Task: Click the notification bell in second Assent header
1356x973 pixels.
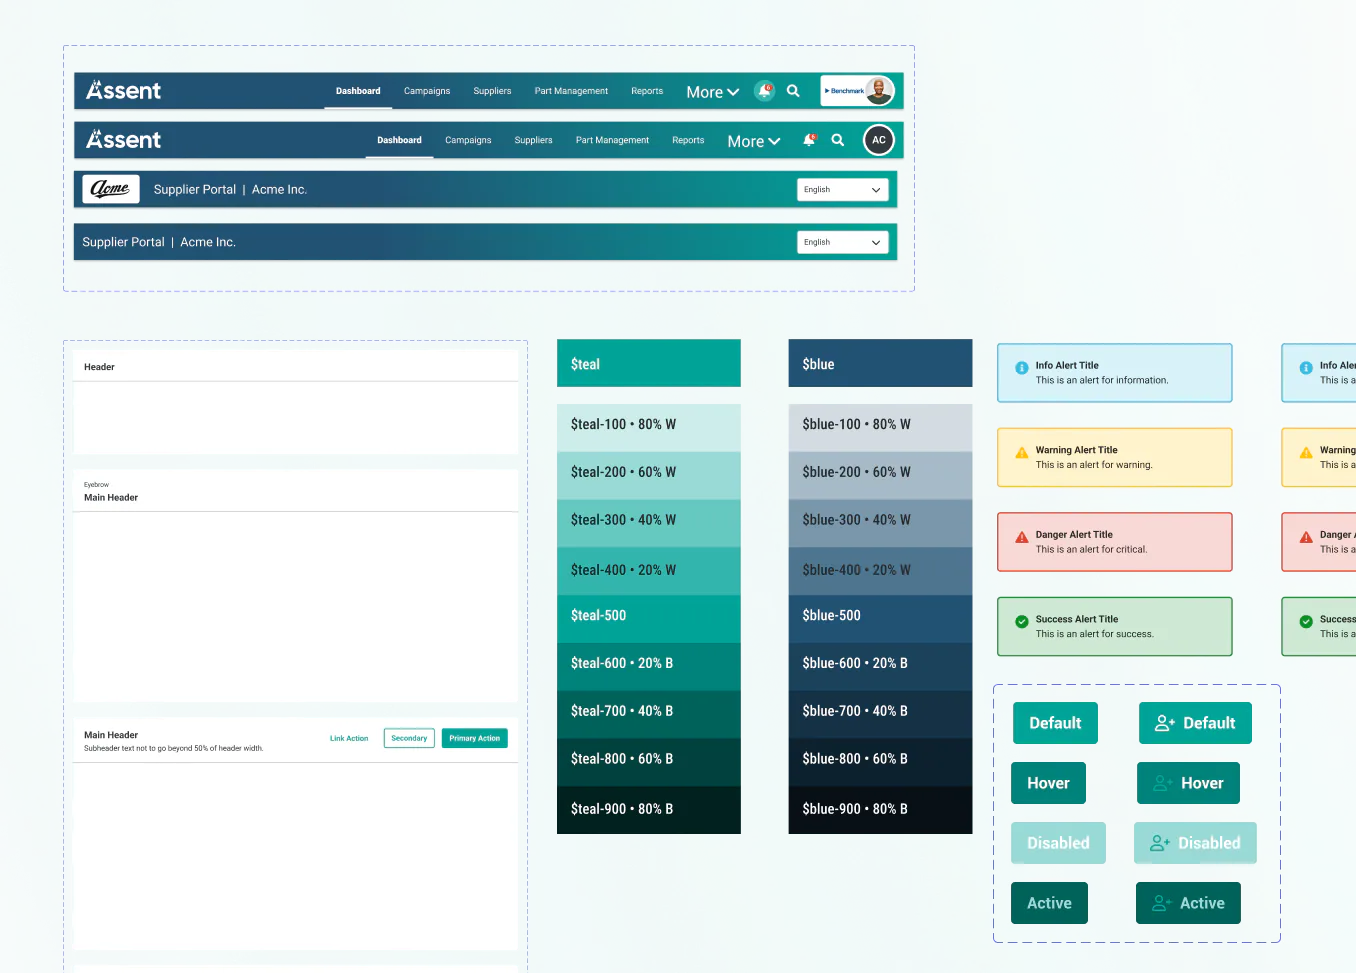Action: [x=809, y=140]
